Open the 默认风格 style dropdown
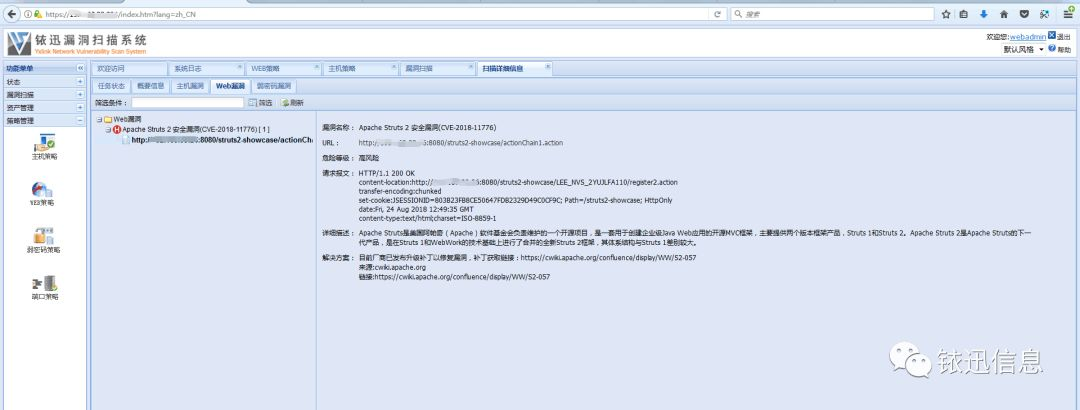Viewport: 1080px width, 410px height. [1024, 50]
